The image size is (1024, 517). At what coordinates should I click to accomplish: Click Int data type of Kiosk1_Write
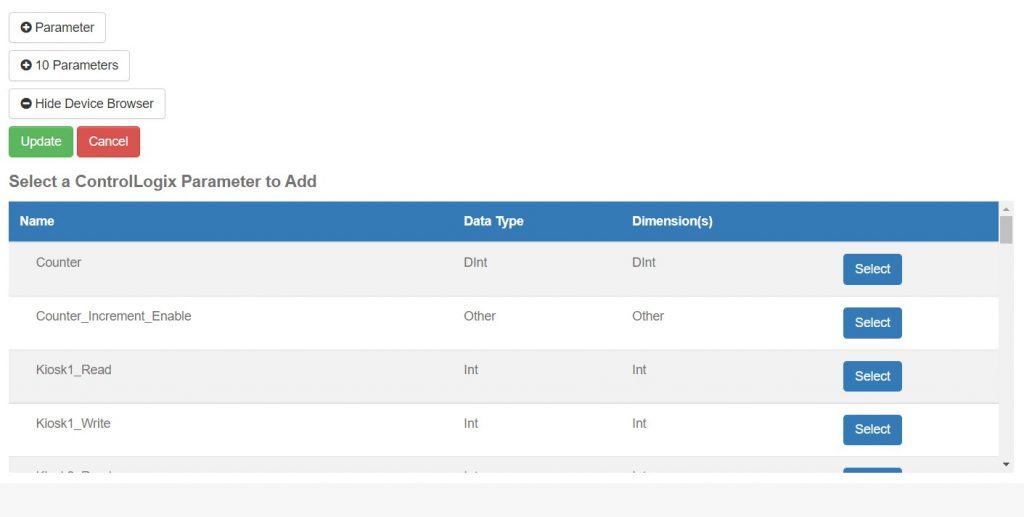click(471, 423)
